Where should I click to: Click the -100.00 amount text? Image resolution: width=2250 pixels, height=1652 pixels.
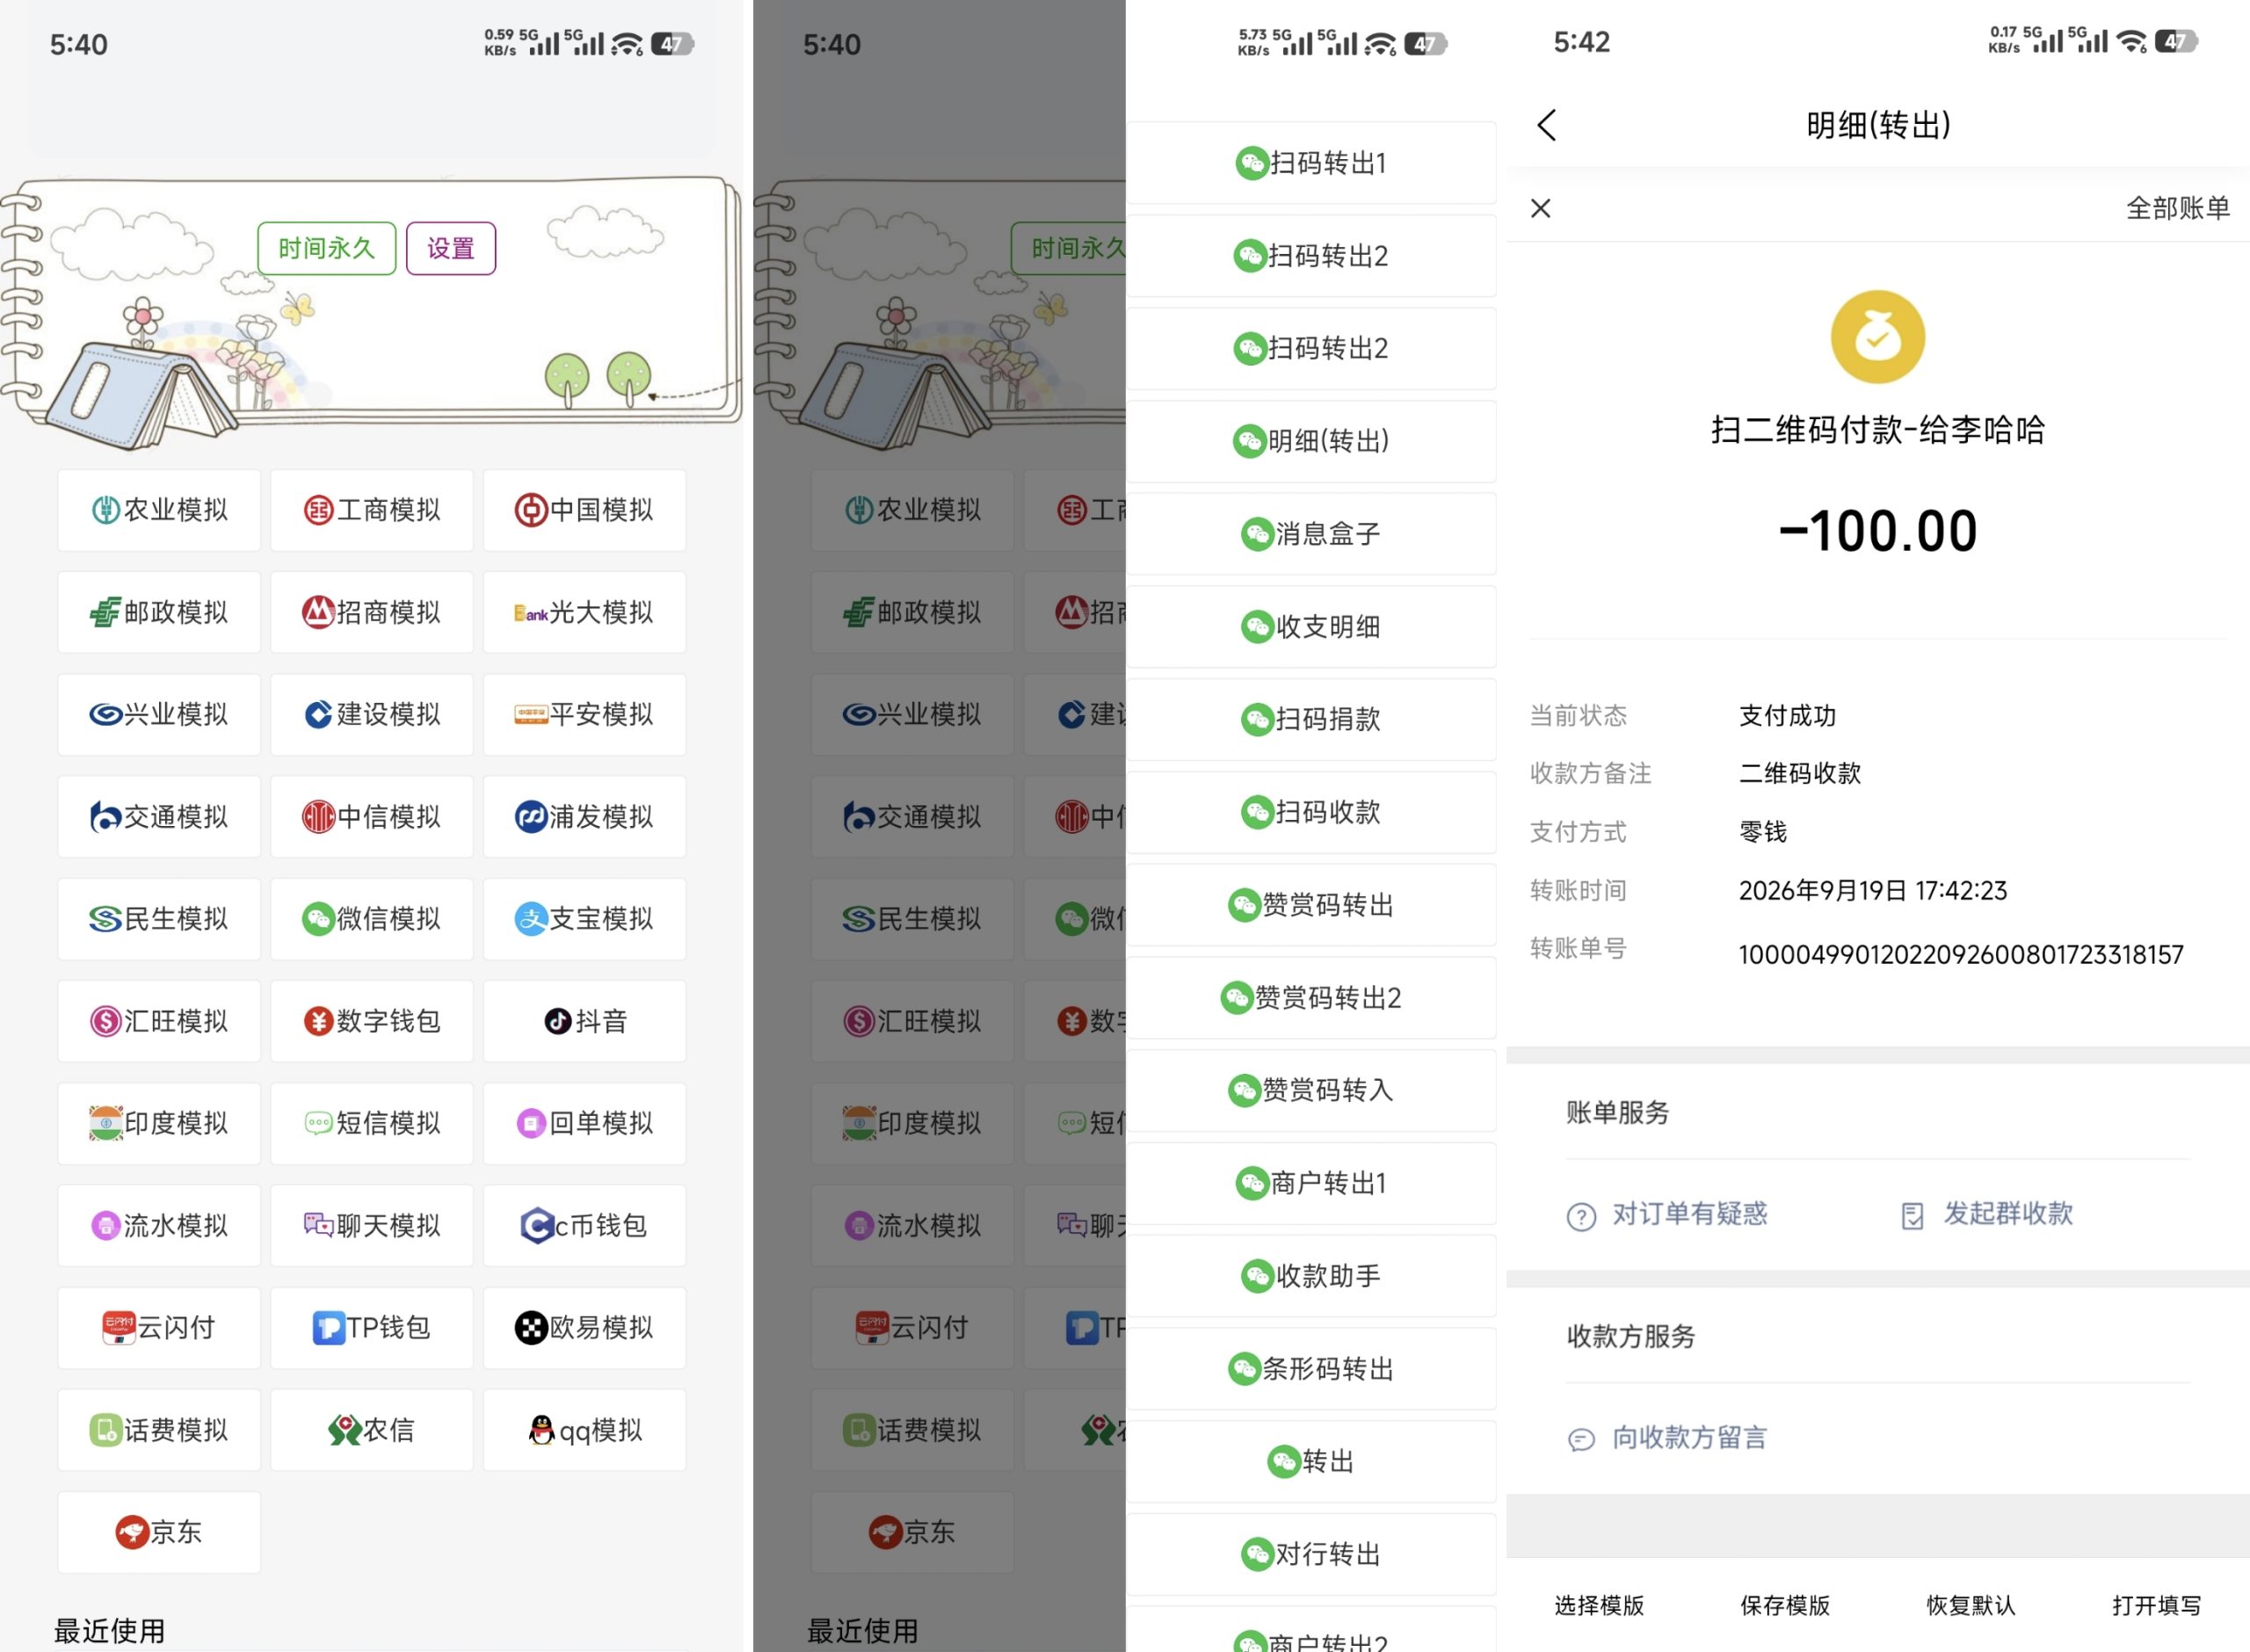tap(1877, 530)
